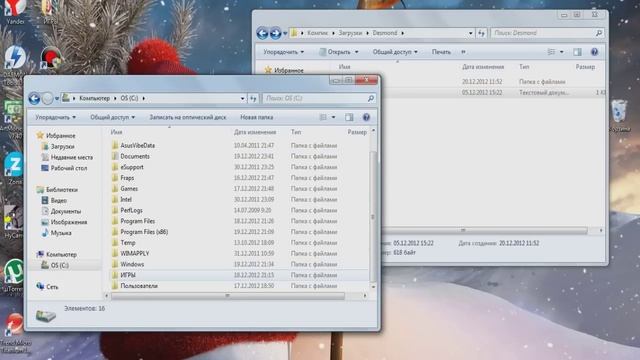Open Общий доступ menu in Desmond window
640x360 pixels.
395,52
